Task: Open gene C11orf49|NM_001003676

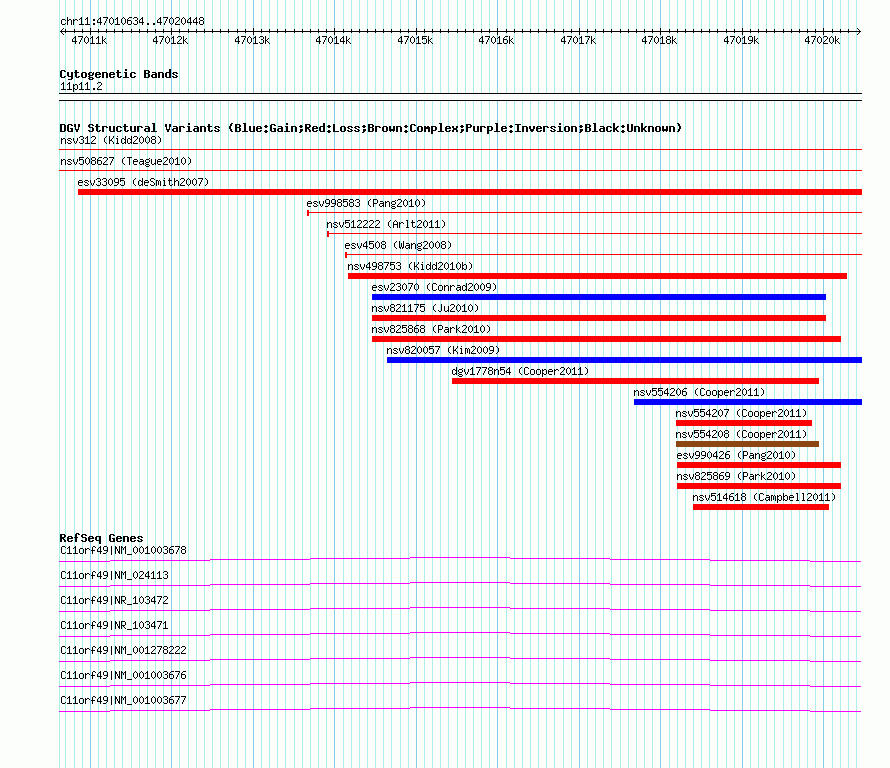Action: pyautogui.click(x=123, y=675)
